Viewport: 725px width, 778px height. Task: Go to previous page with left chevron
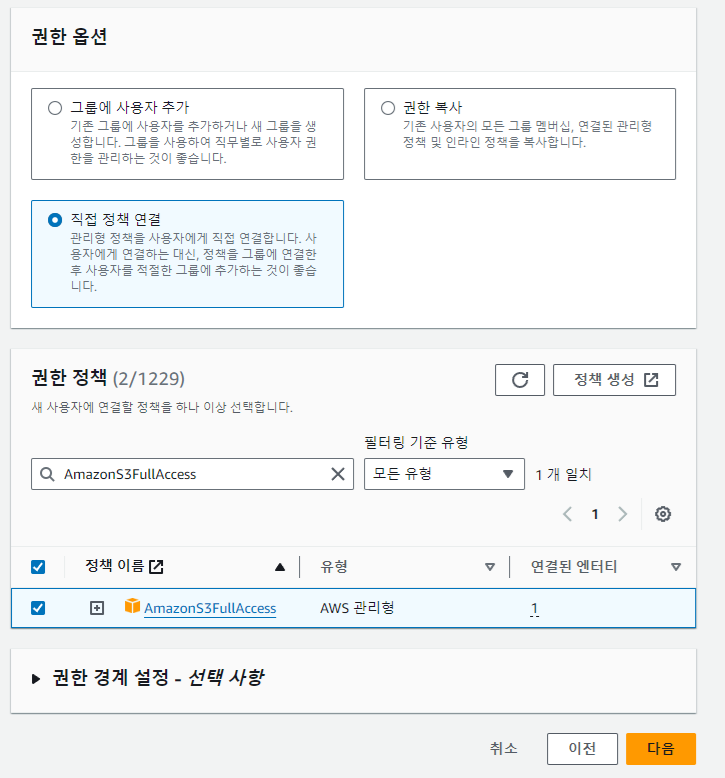[x=568, y=514]
